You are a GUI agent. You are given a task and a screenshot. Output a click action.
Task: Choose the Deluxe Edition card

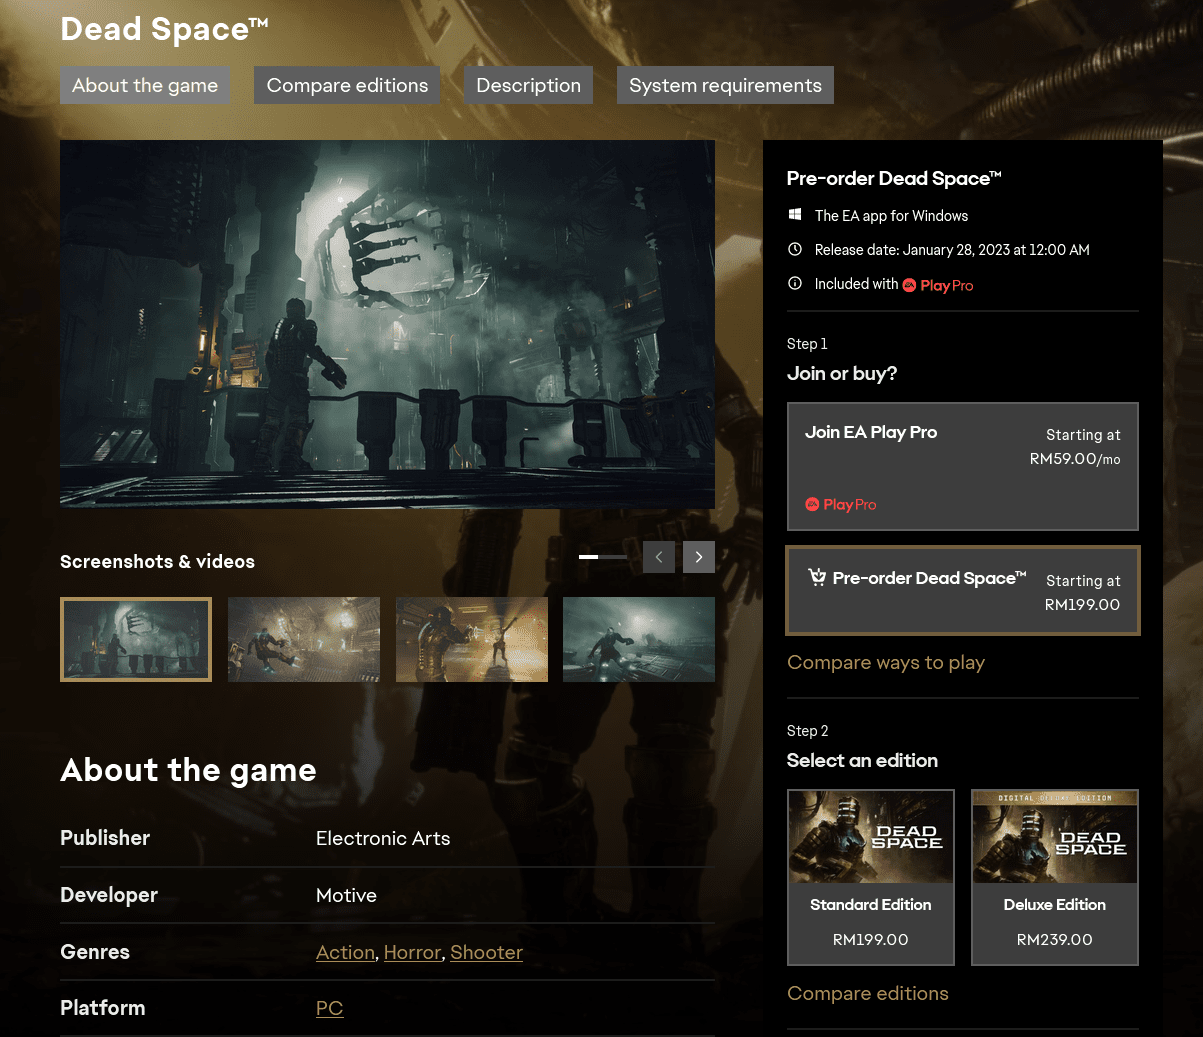[1055, 877]
